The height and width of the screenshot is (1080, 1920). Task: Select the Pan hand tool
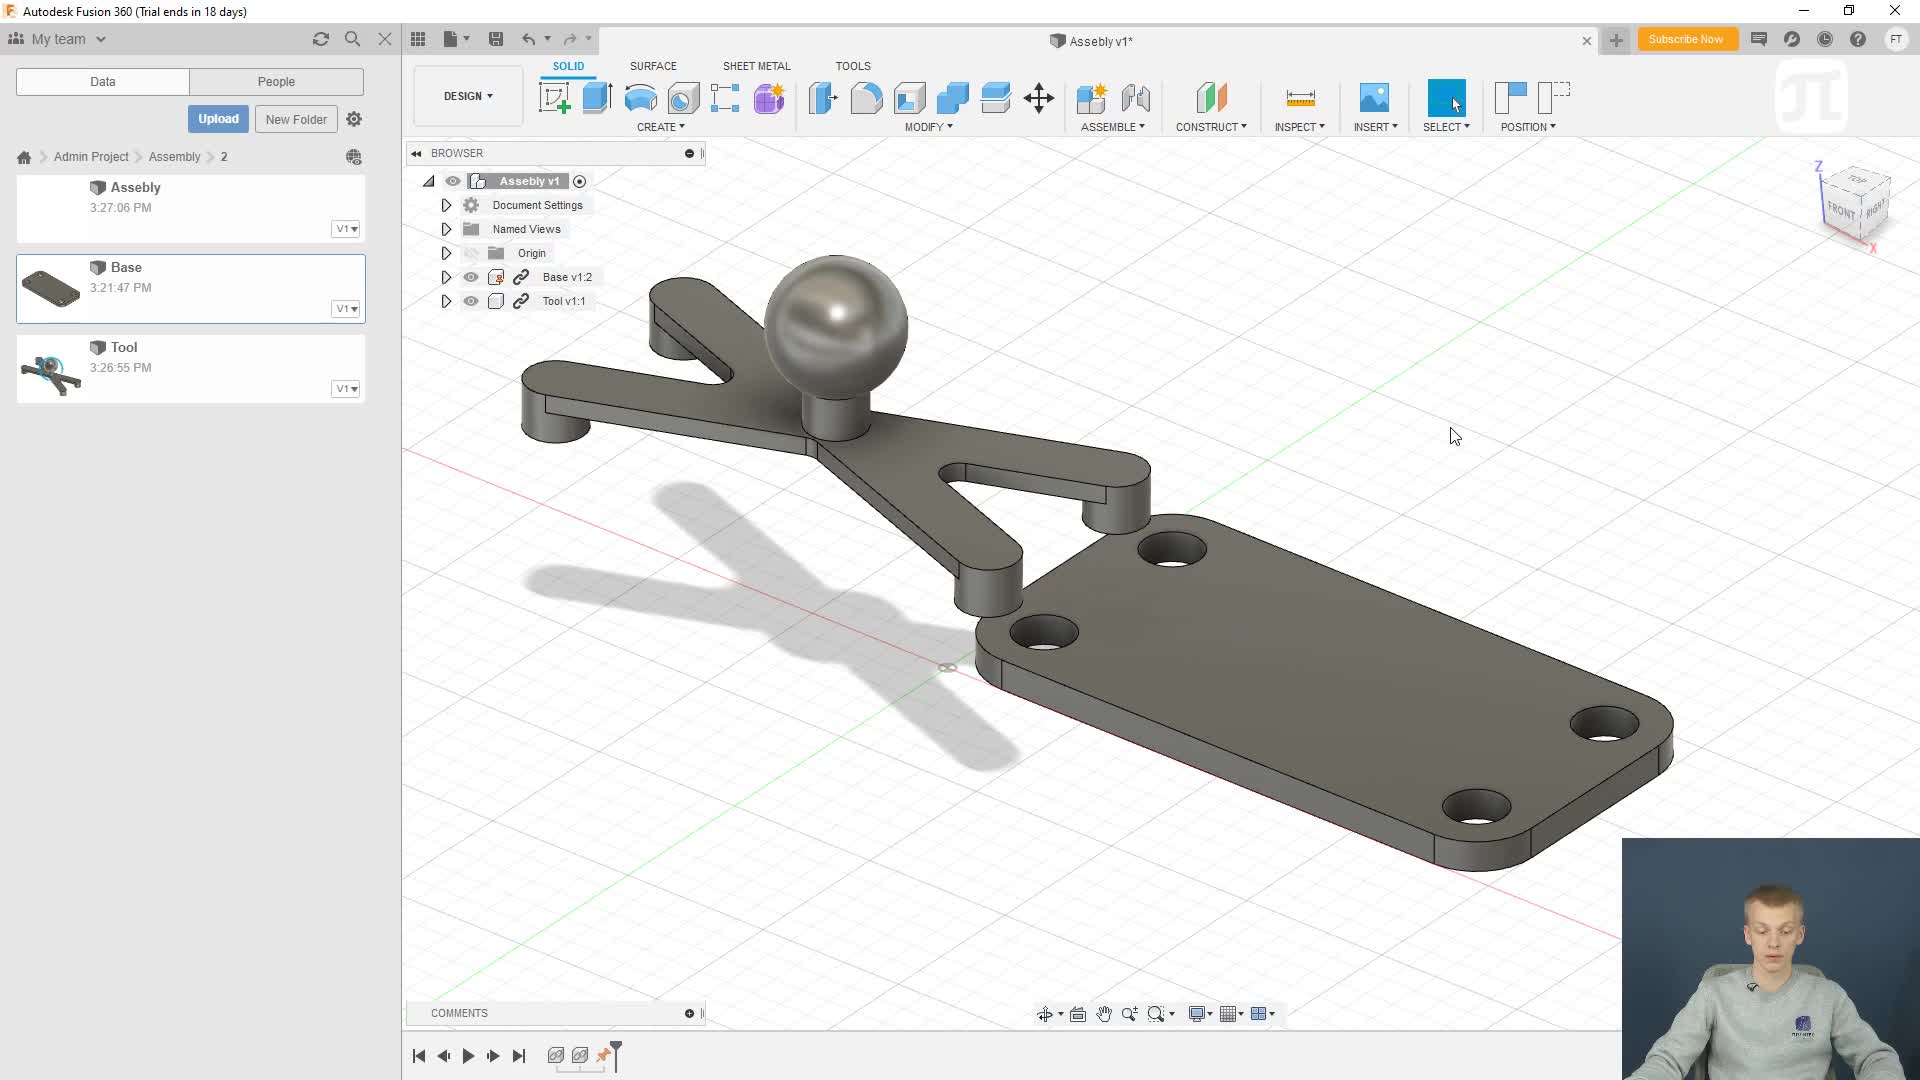tap(1104, 1014)
